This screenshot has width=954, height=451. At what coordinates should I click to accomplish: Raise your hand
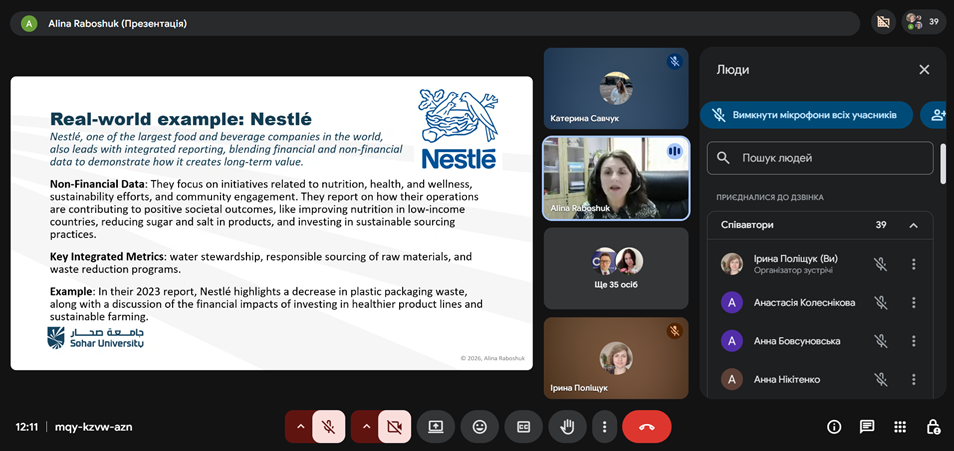567,427
